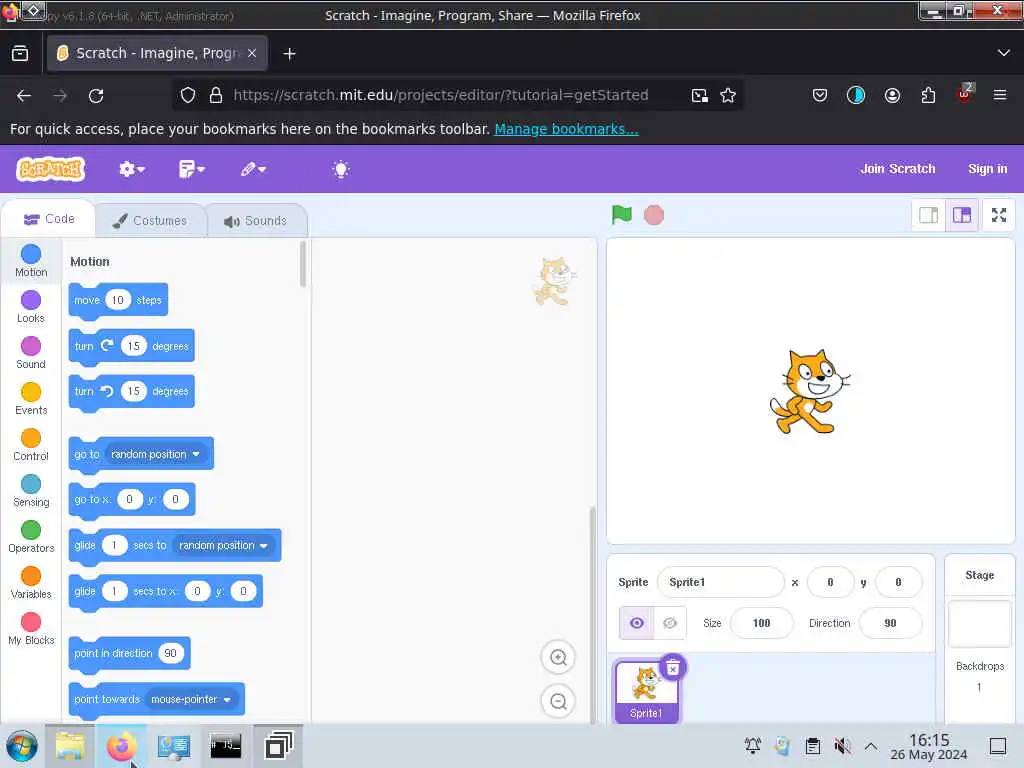Open Firefox hamburger application menu
Viewport: 1024px width, 768px height.
999,95
